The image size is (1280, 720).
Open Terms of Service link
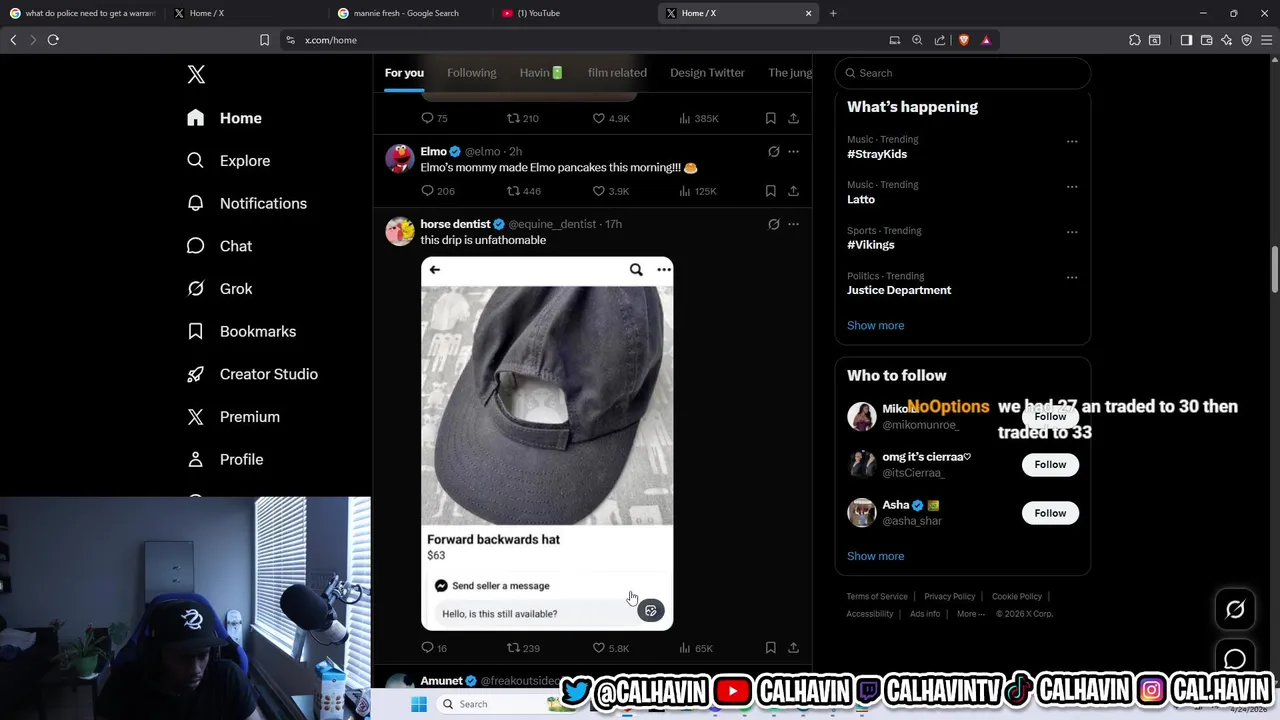877,597
